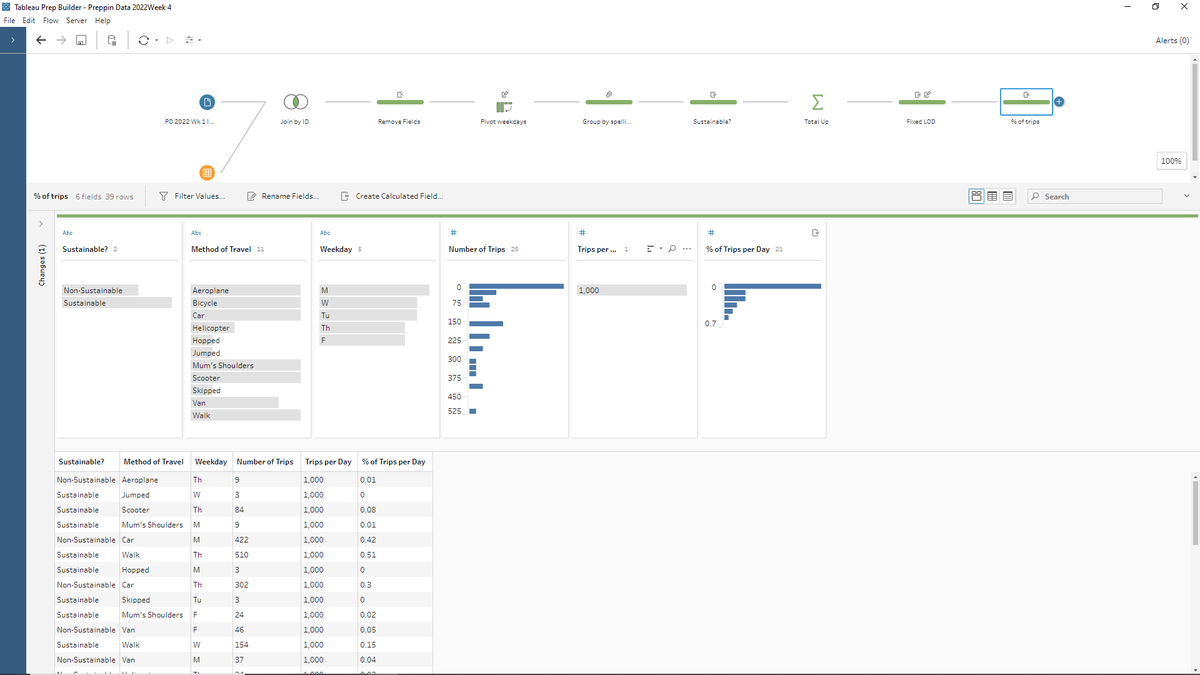Select the Group by spelling clean step
The width and height of the screenshot is (1200, 675).
point(608,101)
